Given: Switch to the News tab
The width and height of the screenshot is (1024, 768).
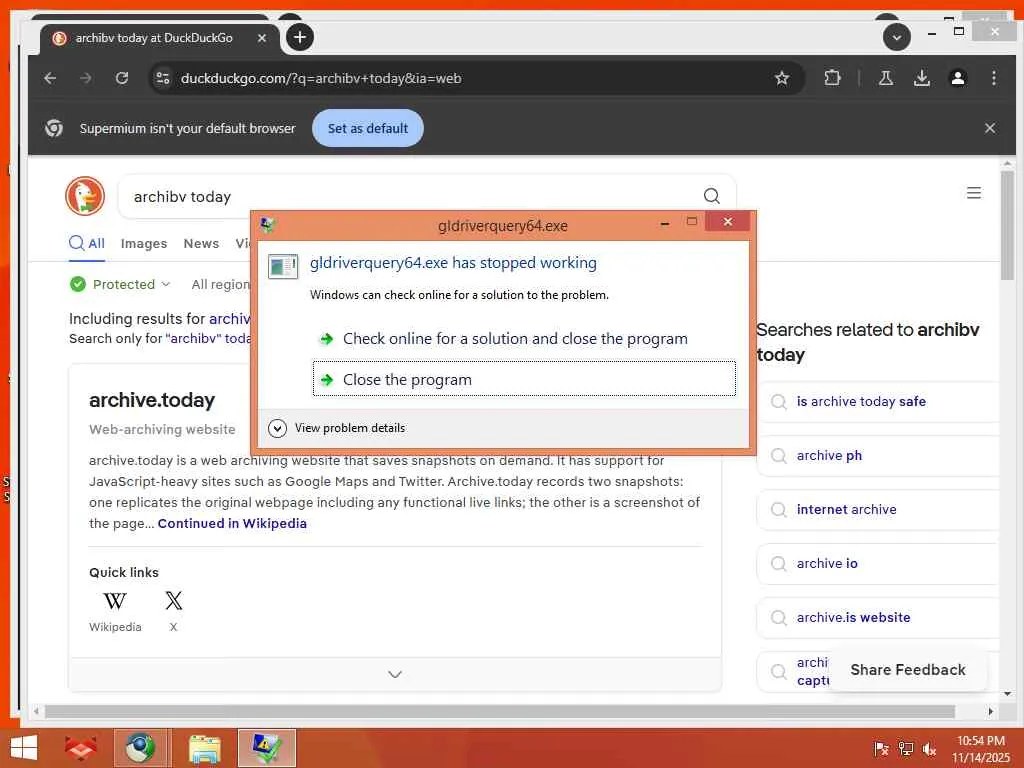Looking at the screenshot, I should tap(201, 244).
